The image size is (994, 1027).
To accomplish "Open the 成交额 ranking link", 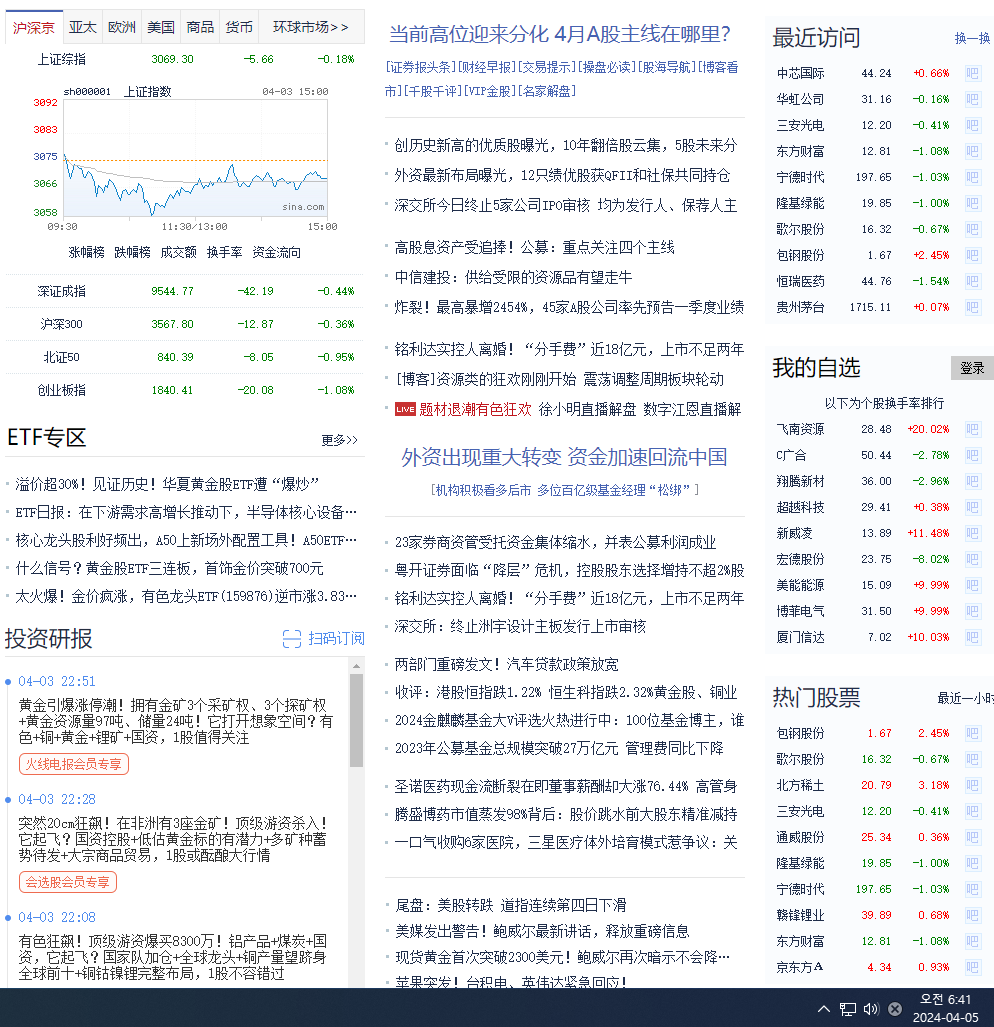I will pos(178,252).
